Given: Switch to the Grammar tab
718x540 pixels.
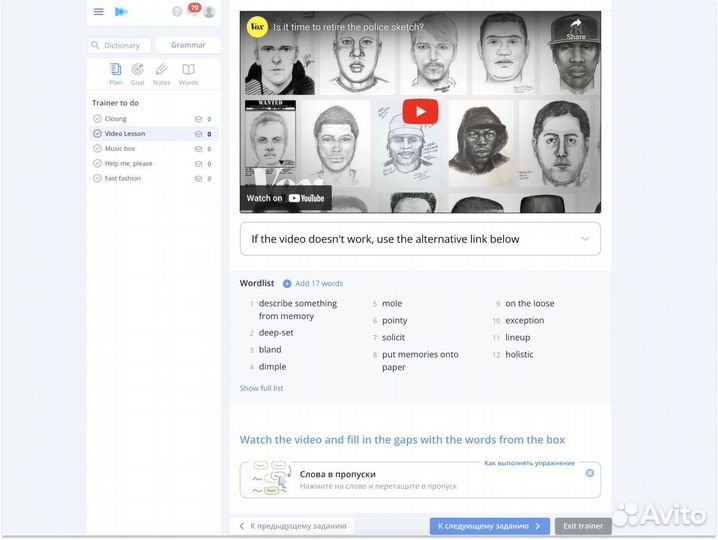Looking at the screenshot, I should tap(188, 45).
